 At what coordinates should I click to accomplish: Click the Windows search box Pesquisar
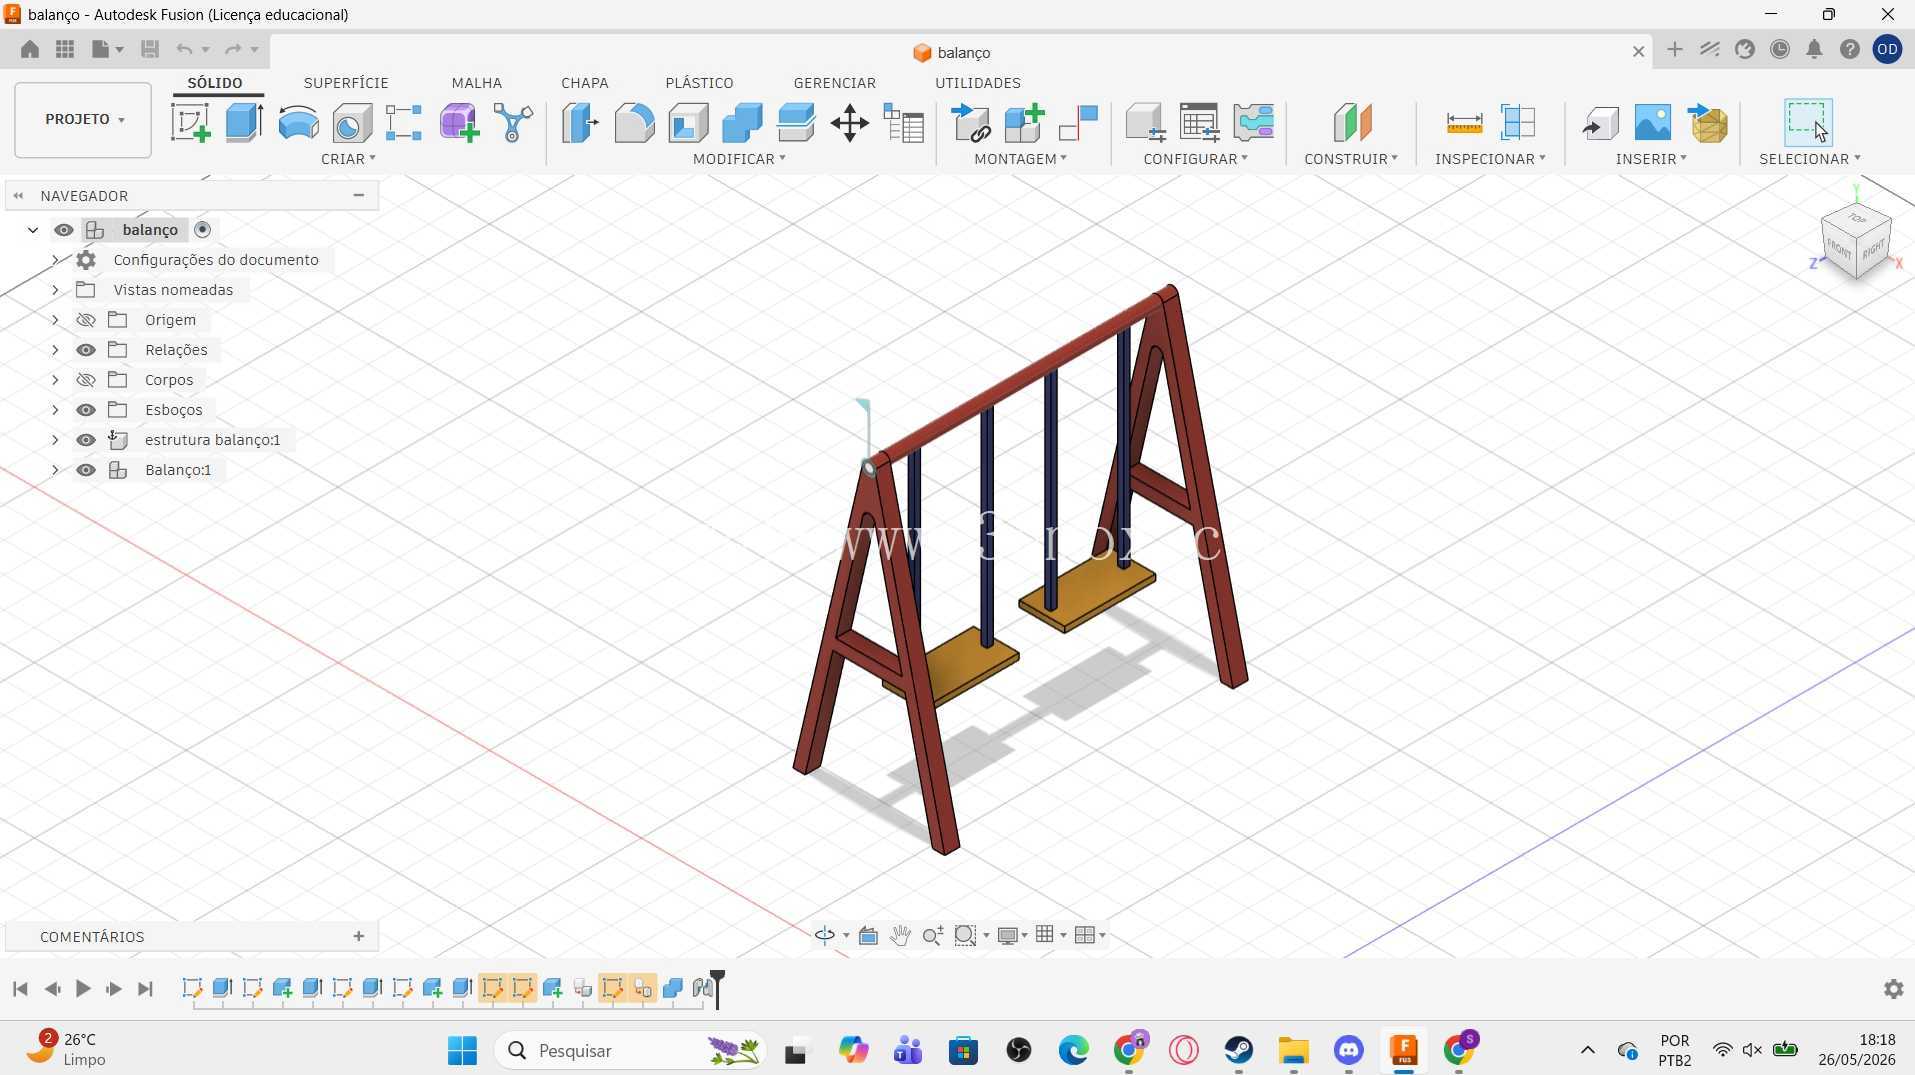point(630,1050)
